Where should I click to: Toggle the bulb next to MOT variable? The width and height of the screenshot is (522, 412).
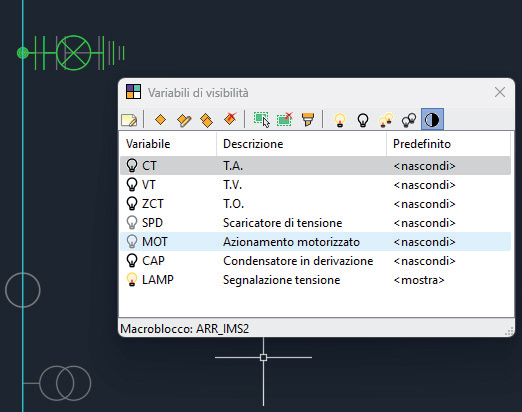pyautogui.click(x=132, y=242)
